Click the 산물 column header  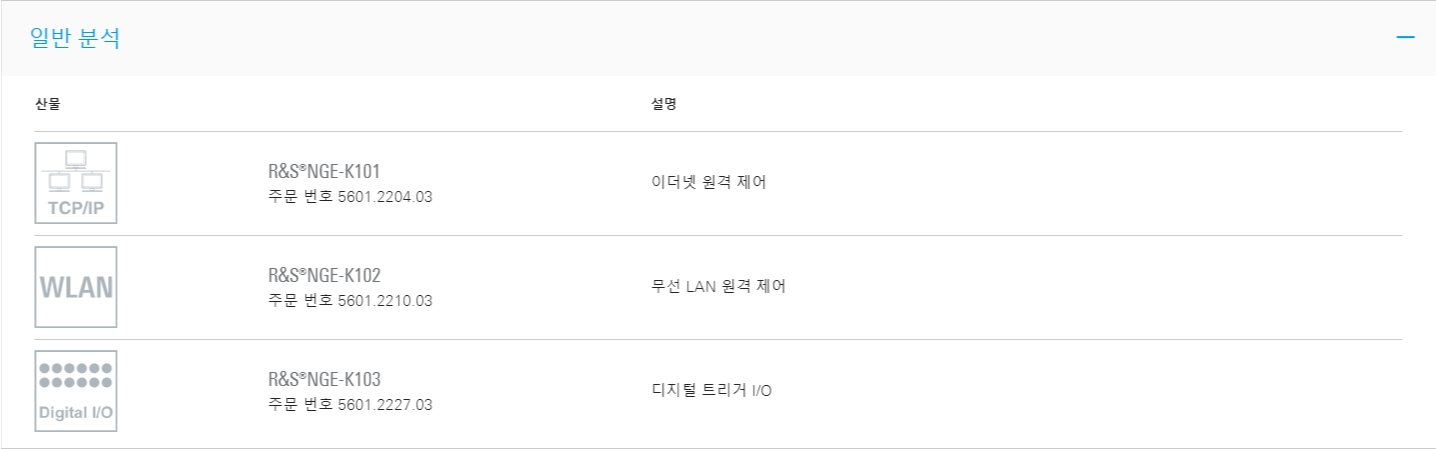click(47, 104)
